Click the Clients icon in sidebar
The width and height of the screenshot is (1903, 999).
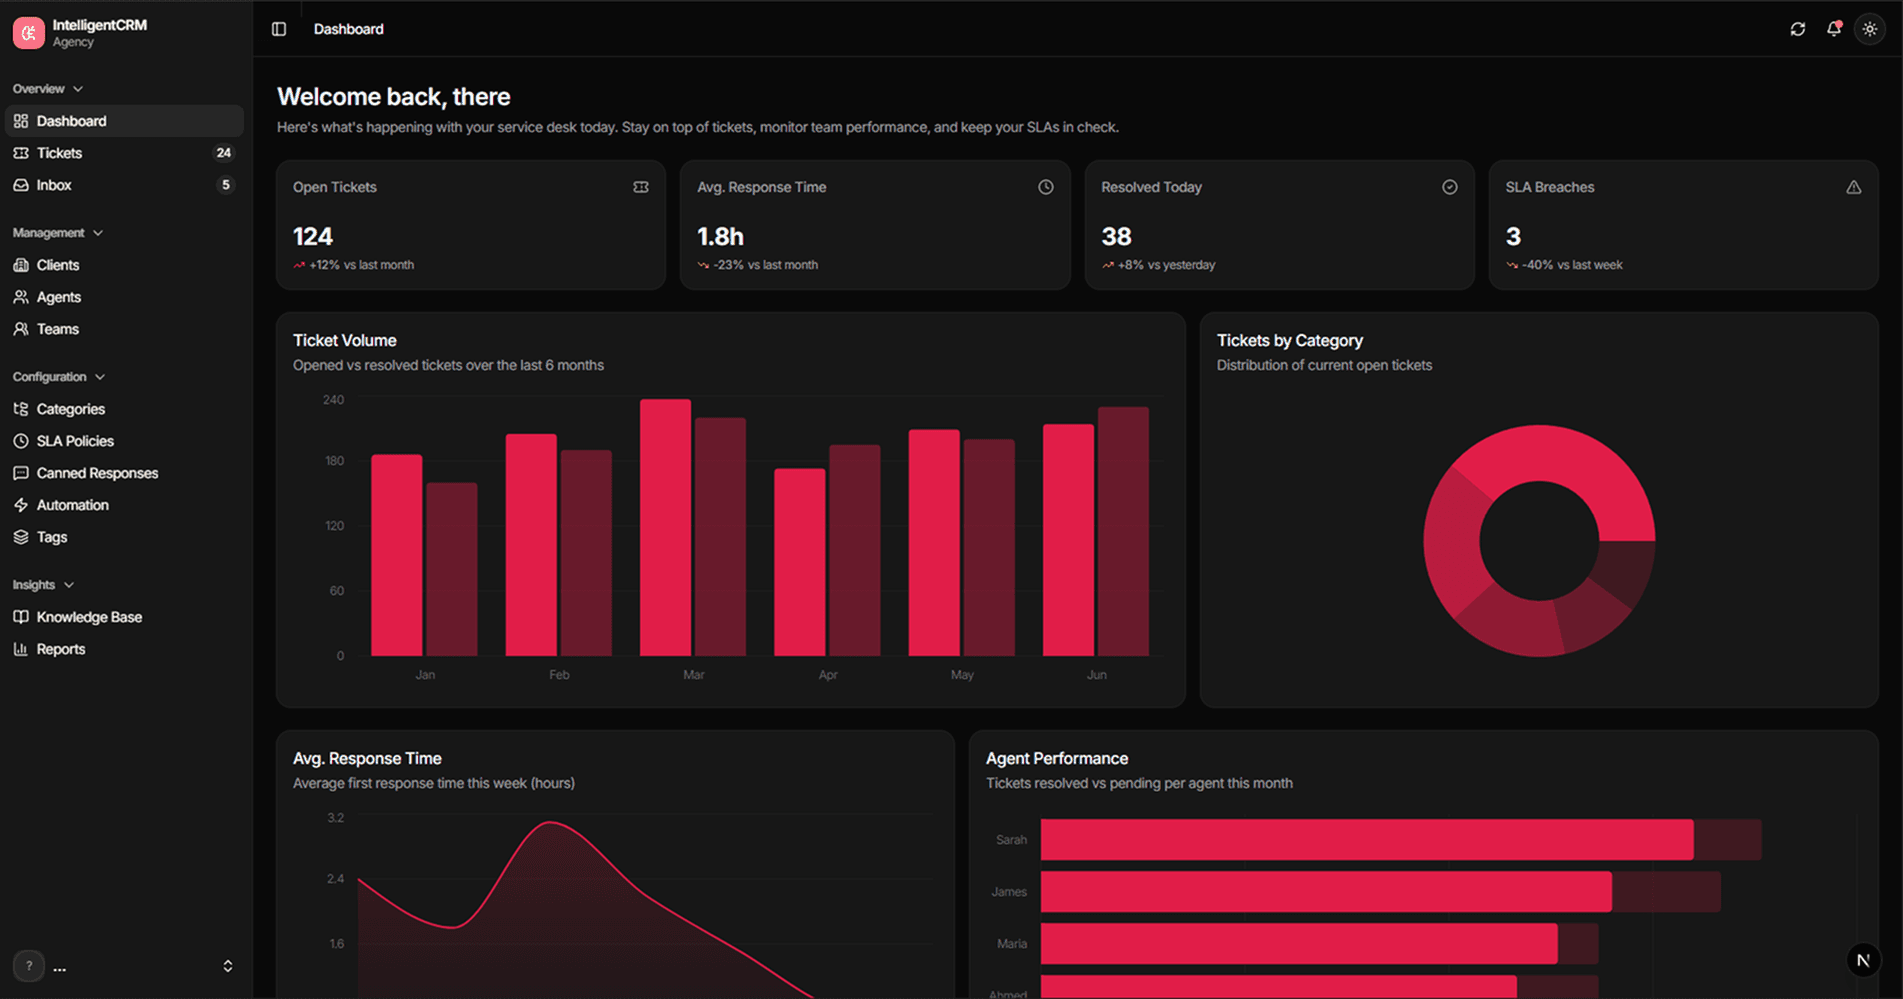pos(21,265)
